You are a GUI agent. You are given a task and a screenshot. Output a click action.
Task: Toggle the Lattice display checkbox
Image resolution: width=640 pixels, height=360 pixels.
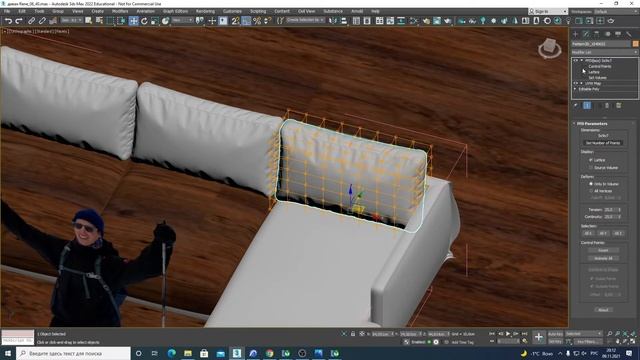click(x=591, y=160)
